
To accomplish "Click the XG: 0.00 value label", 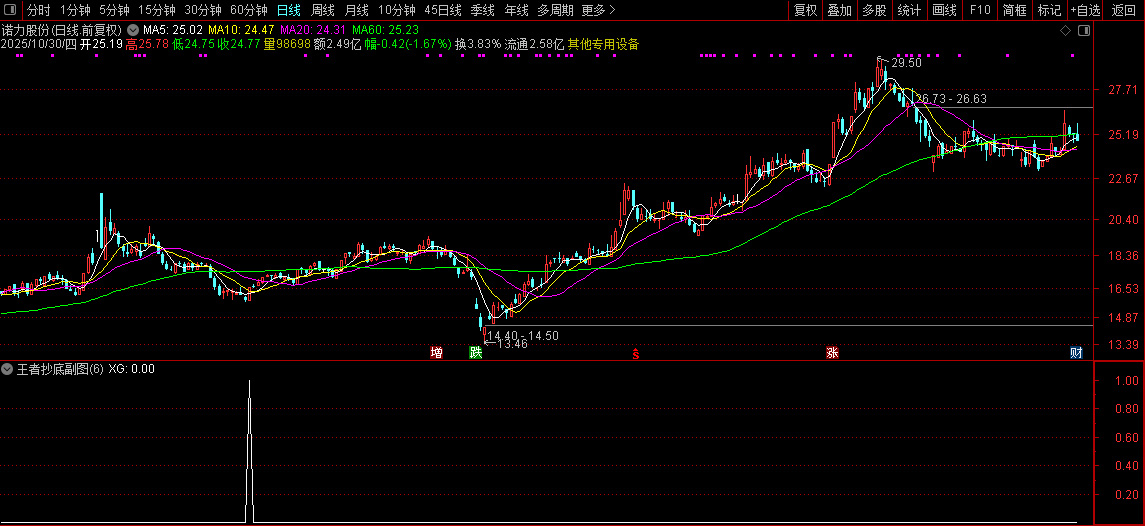I will tap(131, 369).
